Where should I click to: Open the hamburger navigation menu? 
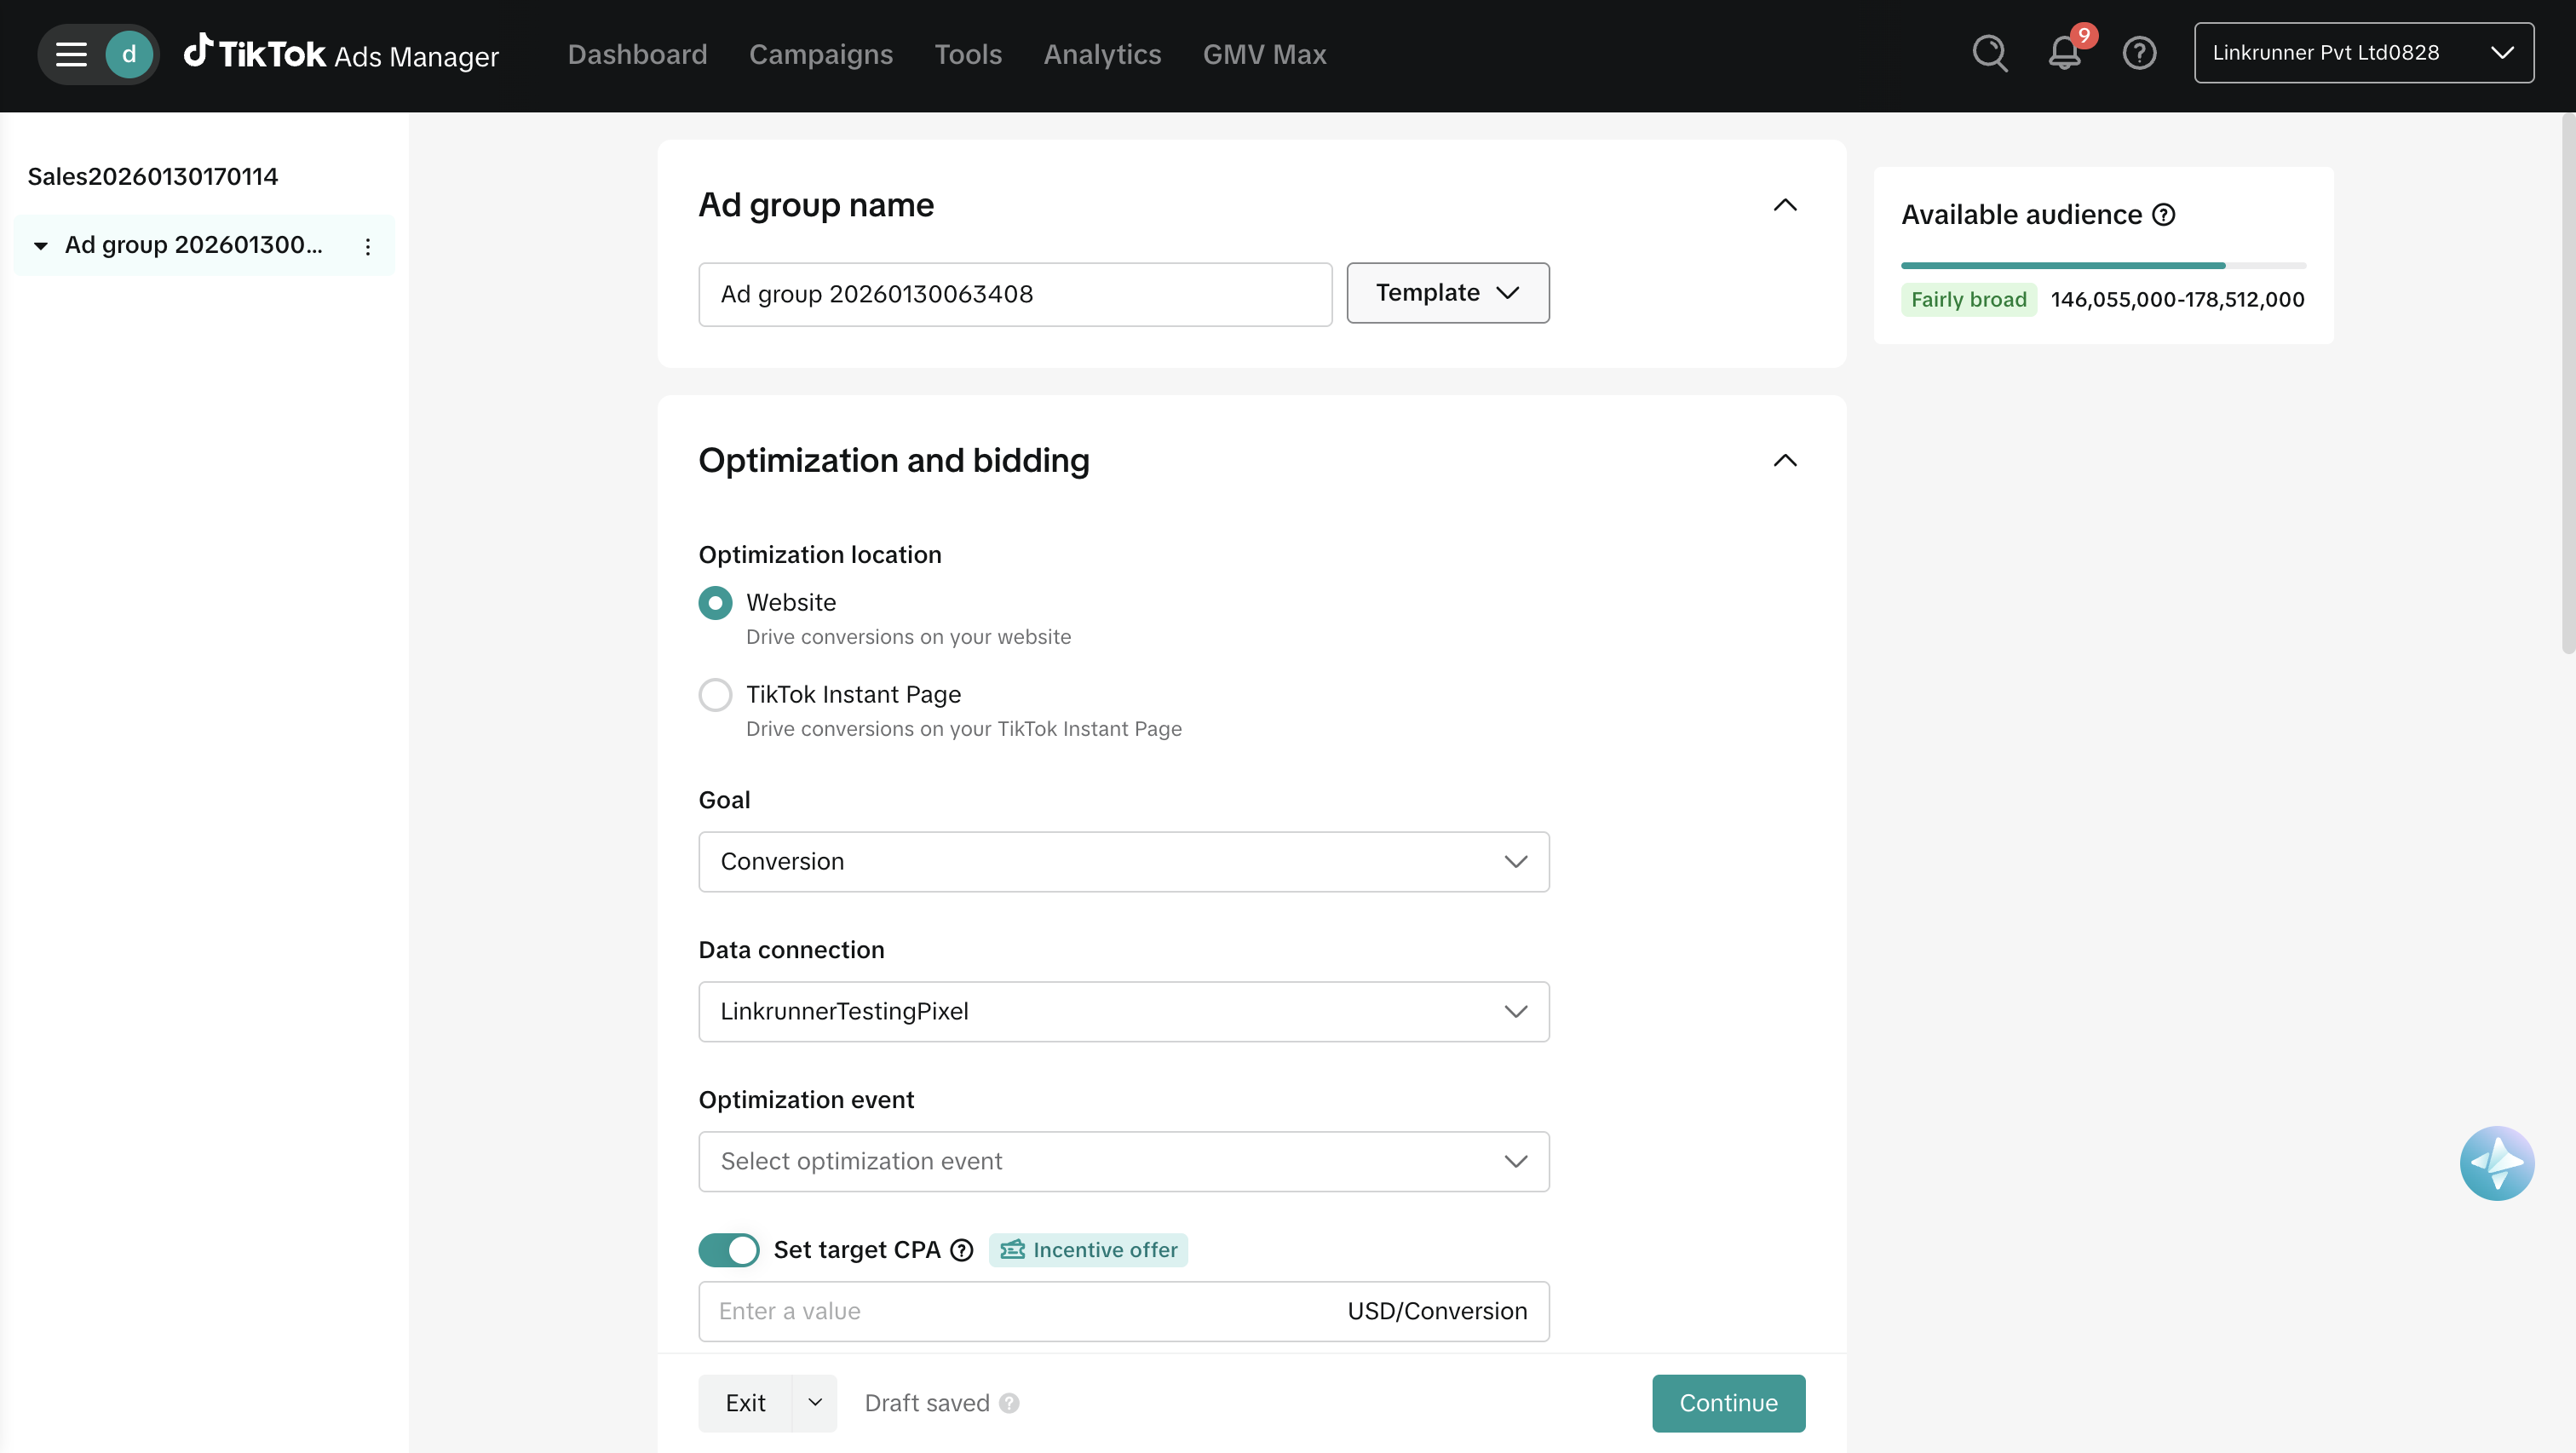(x=71, y=54)
